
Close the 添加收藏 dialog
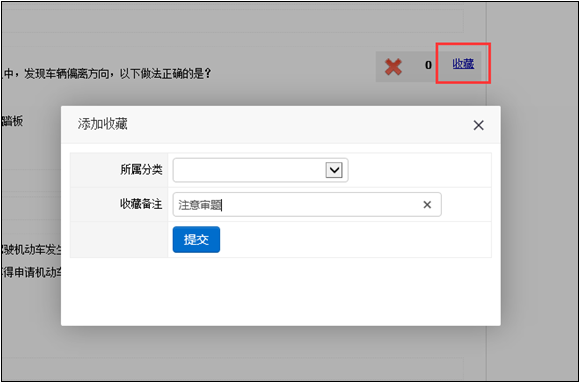(x=478, y=125)
